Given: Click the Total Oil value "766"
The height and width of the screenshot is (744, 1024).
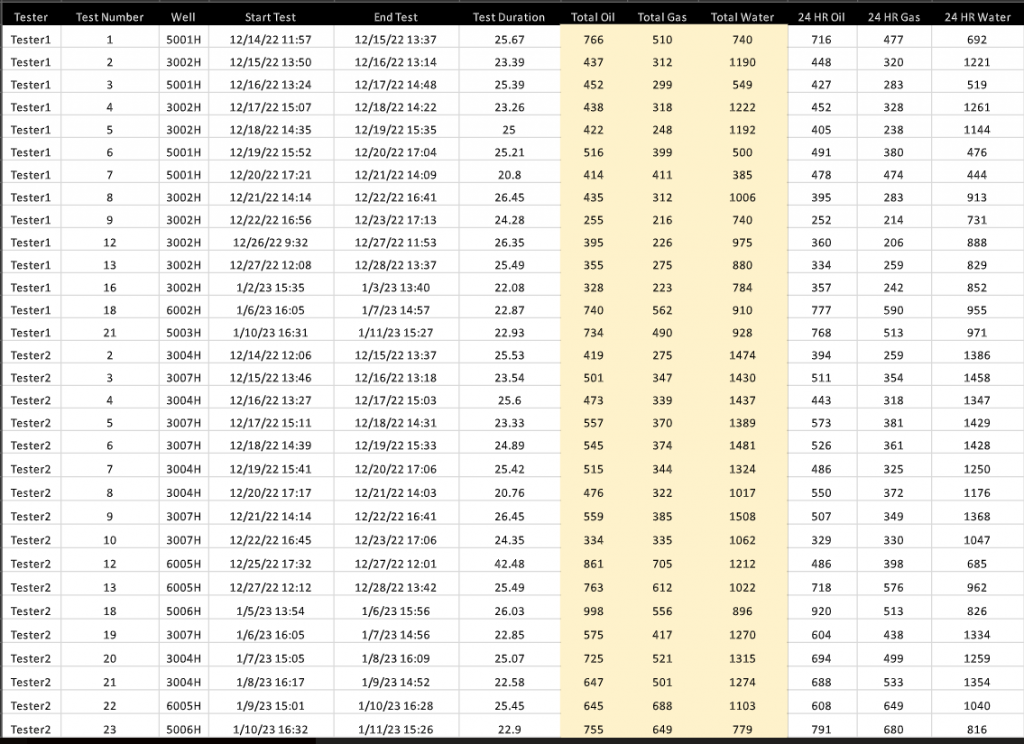Looking at the screenshot, I should (593, 40).
